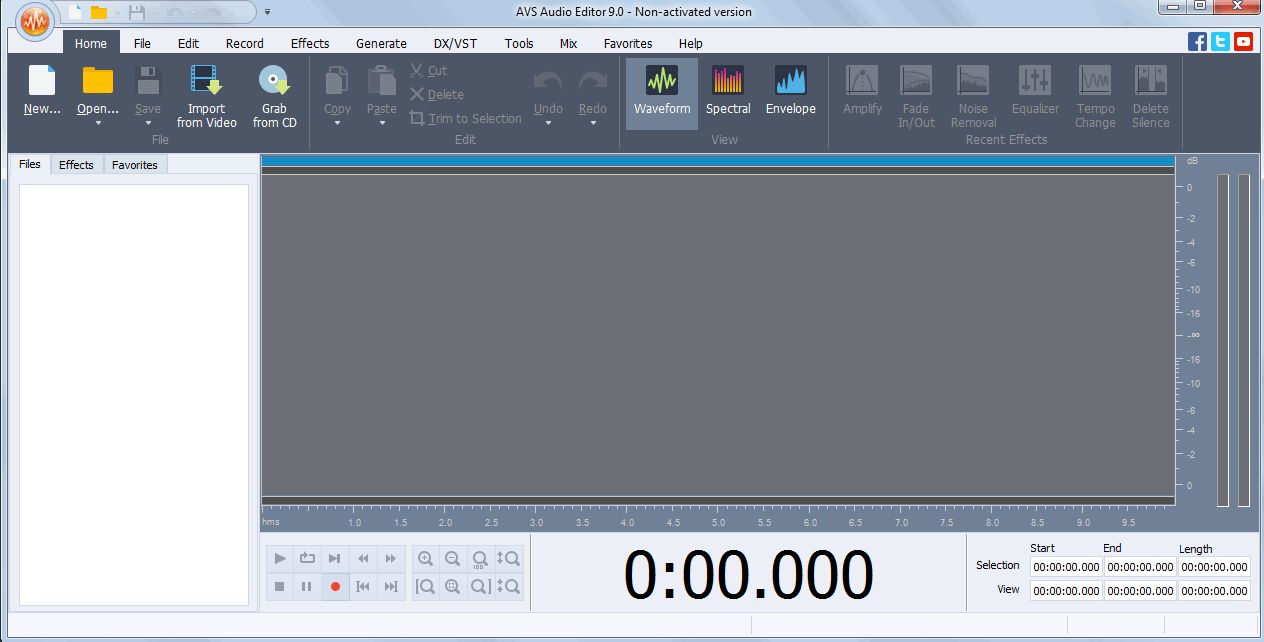
Task: Toggle the Pause button
Action: pos(308,587)
